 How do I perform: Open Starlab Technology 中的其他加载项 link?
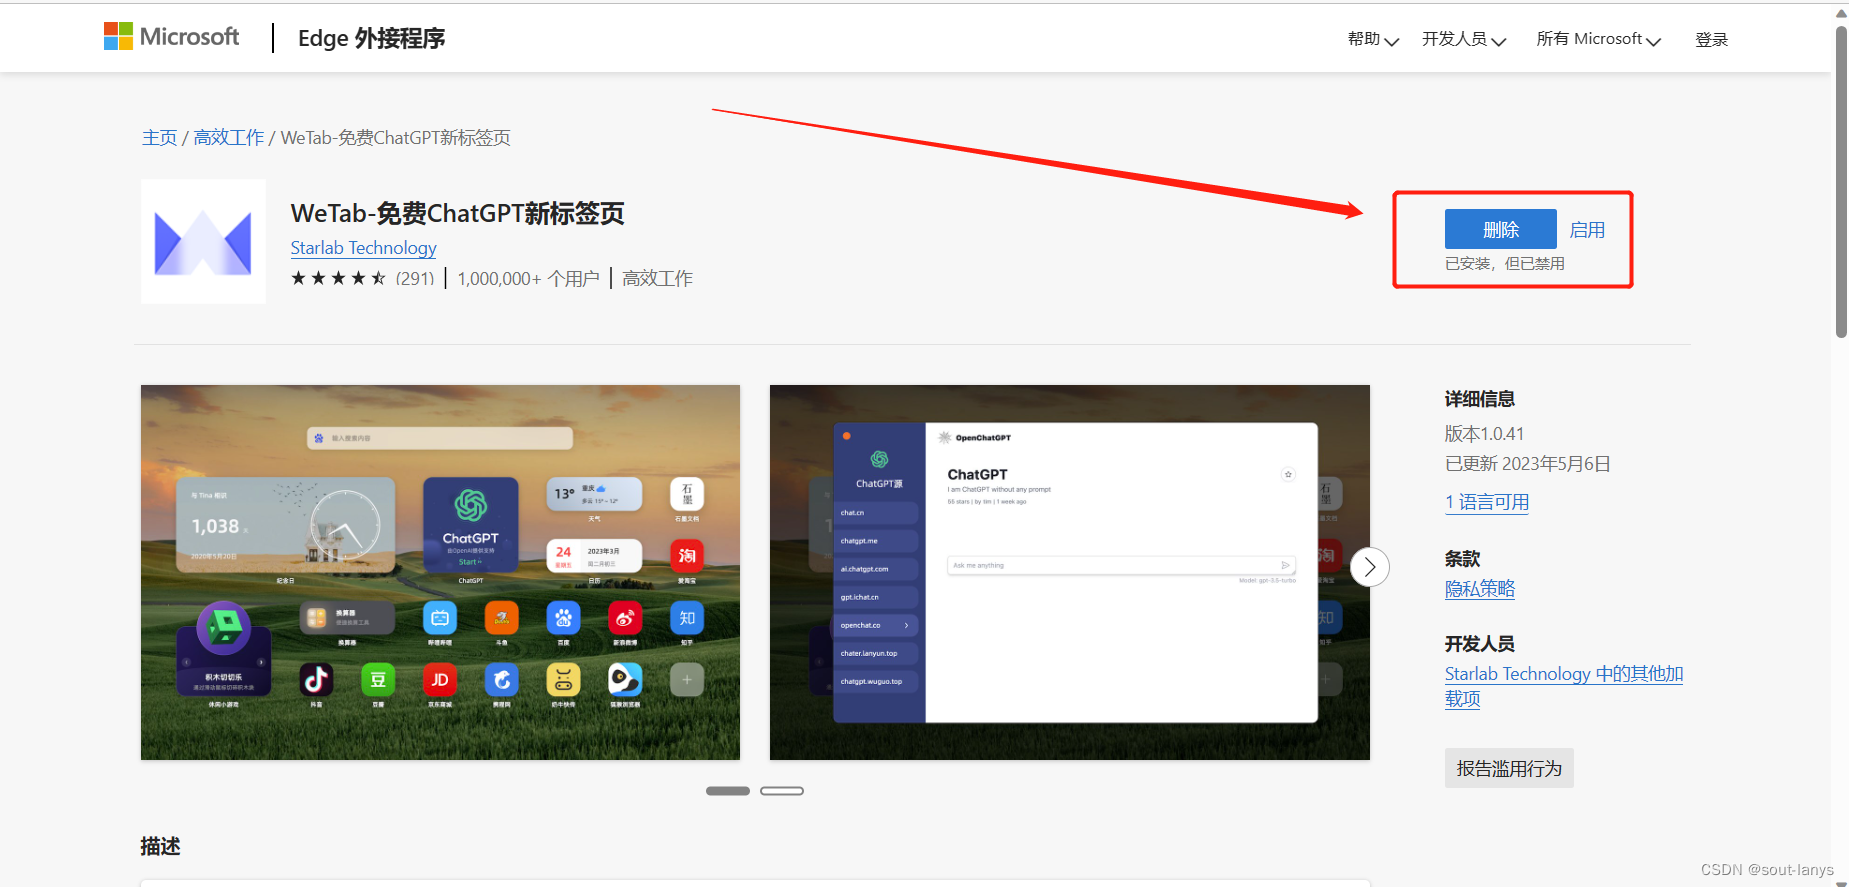click(x=1564, y=686)
